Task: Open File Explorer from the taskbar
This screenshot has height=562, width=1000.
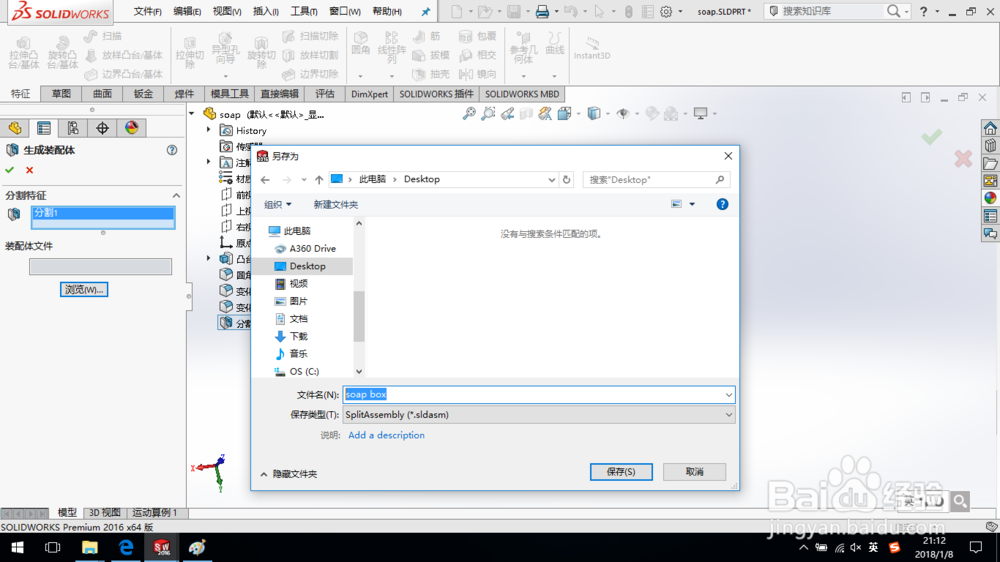Action: [89, 547]
